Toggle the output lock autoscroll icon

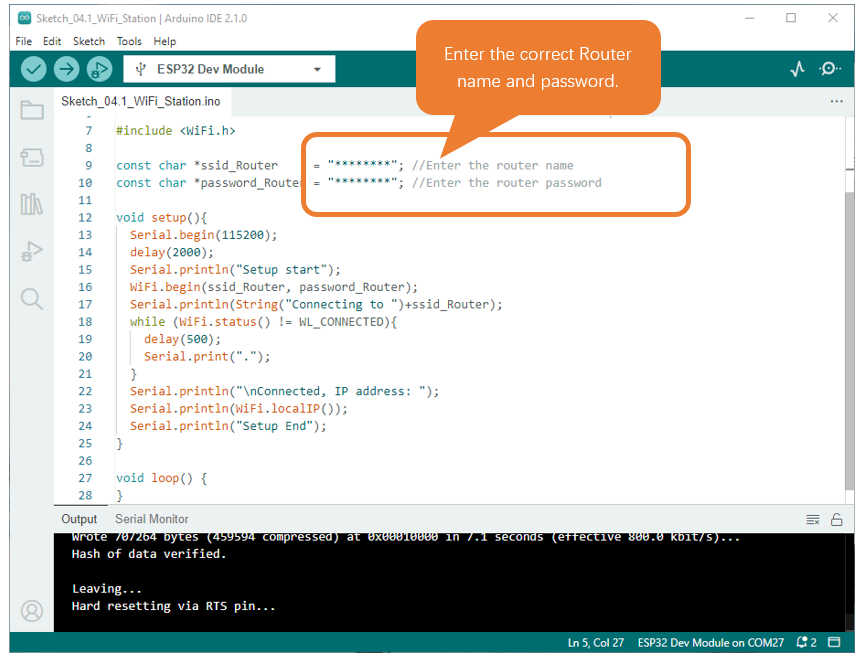tap(836, 520)
